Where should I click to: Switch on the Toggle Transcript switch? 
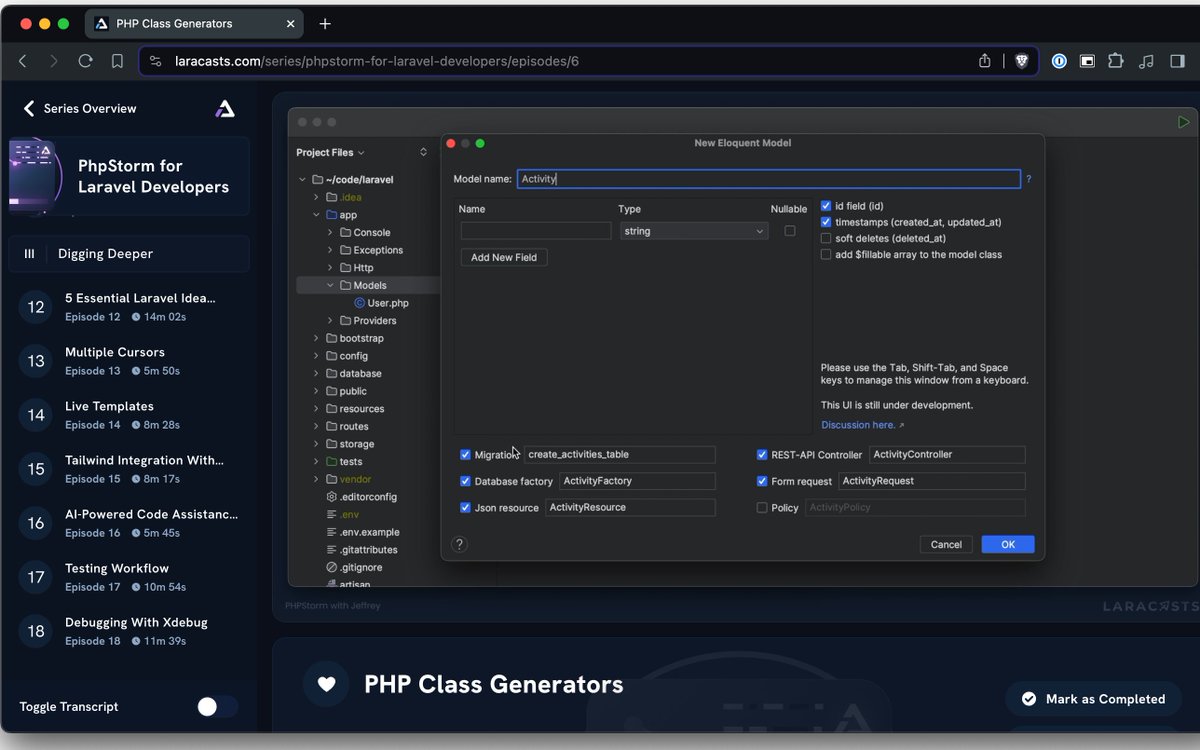217,707
